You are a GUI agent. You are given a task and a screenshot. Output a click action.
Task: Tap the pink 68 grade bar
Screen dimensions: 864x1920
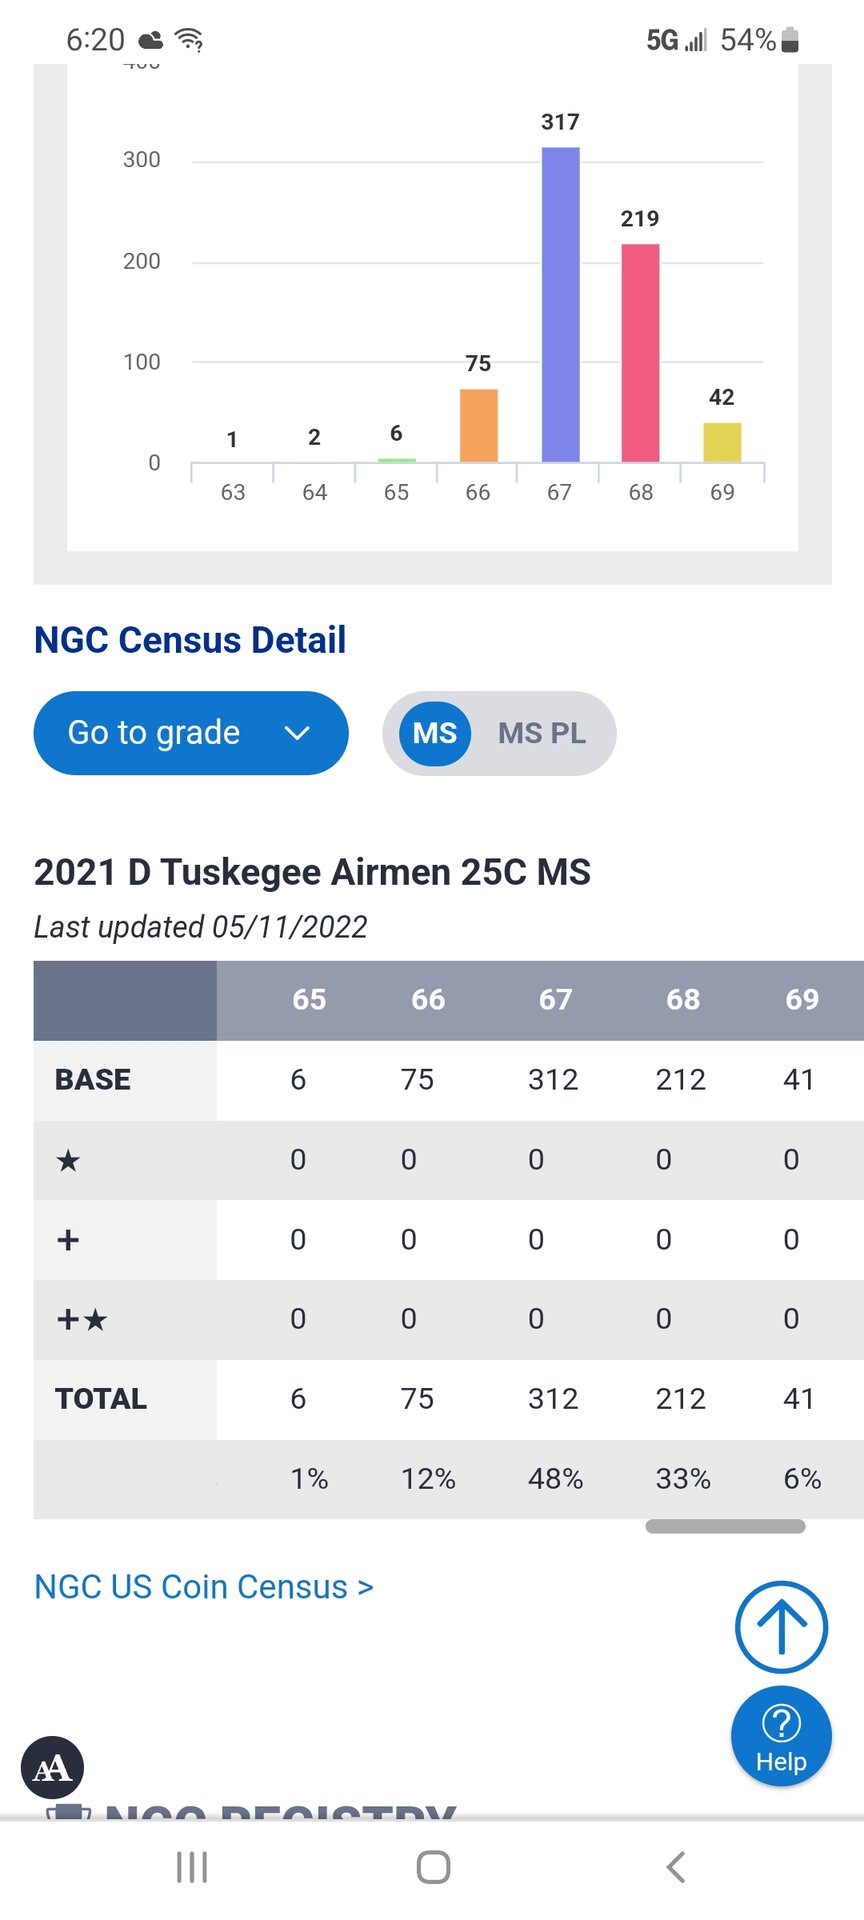(x=640, y=353)
